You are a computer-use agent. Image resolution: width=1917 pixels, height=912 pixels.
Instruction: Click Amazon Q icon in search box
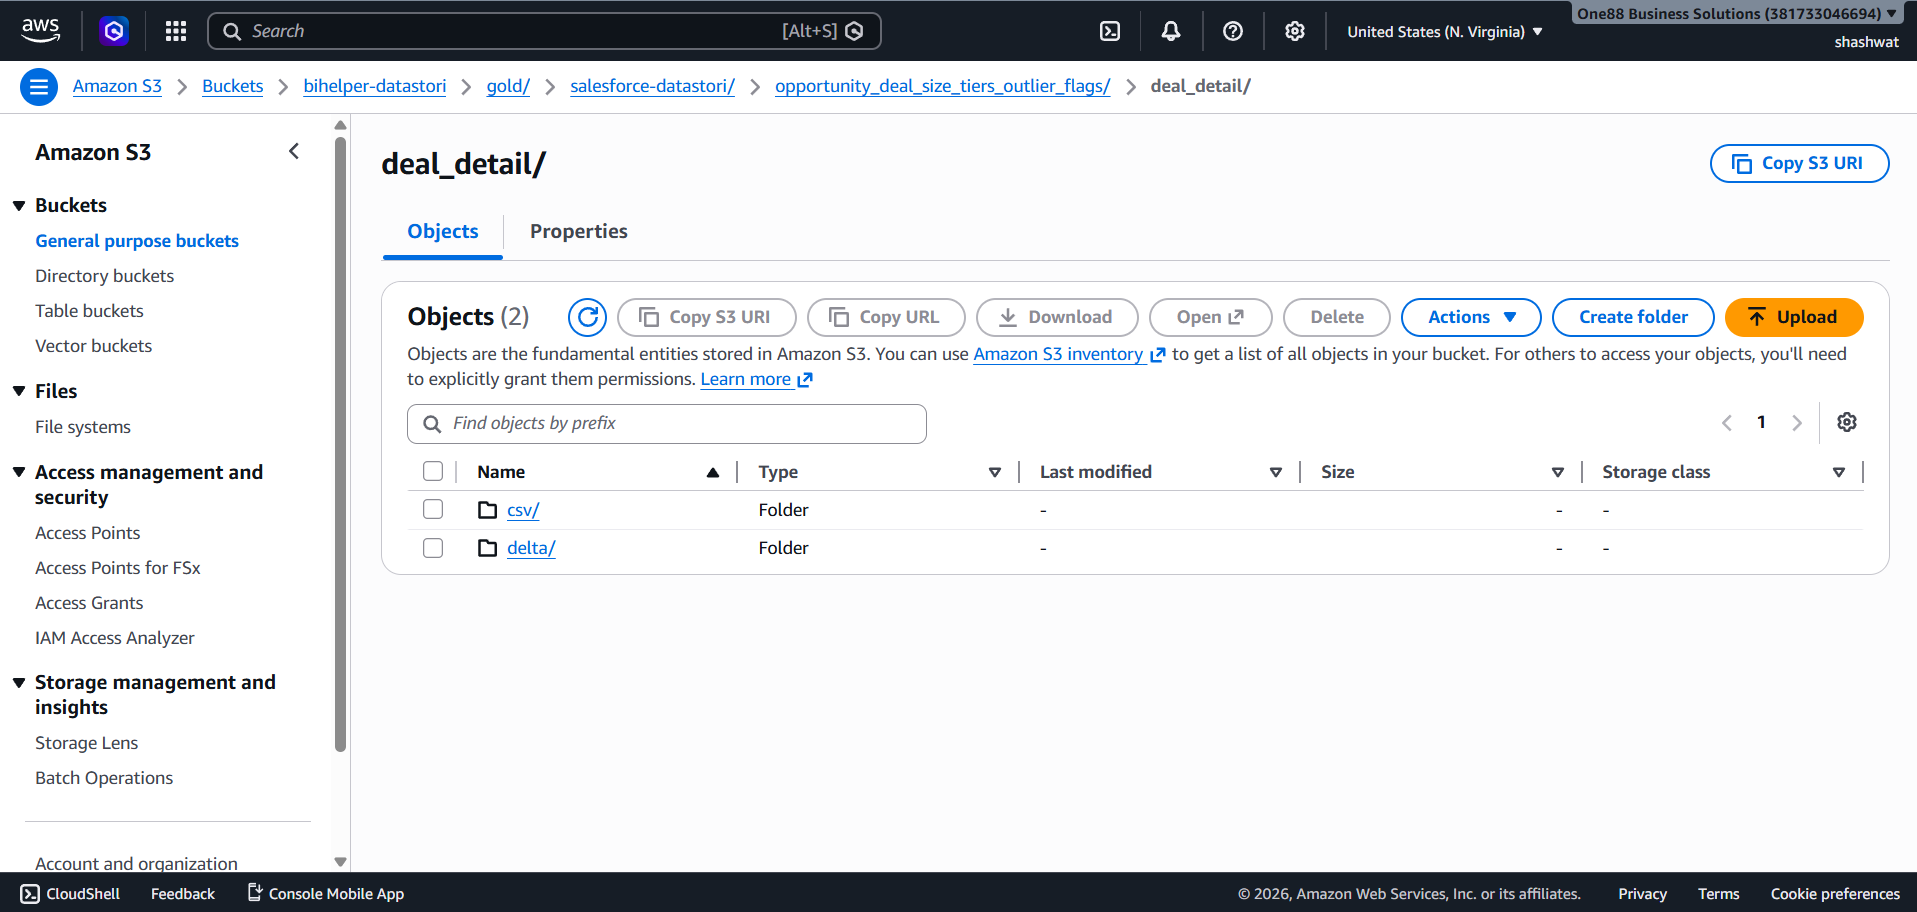click(854, 31)
